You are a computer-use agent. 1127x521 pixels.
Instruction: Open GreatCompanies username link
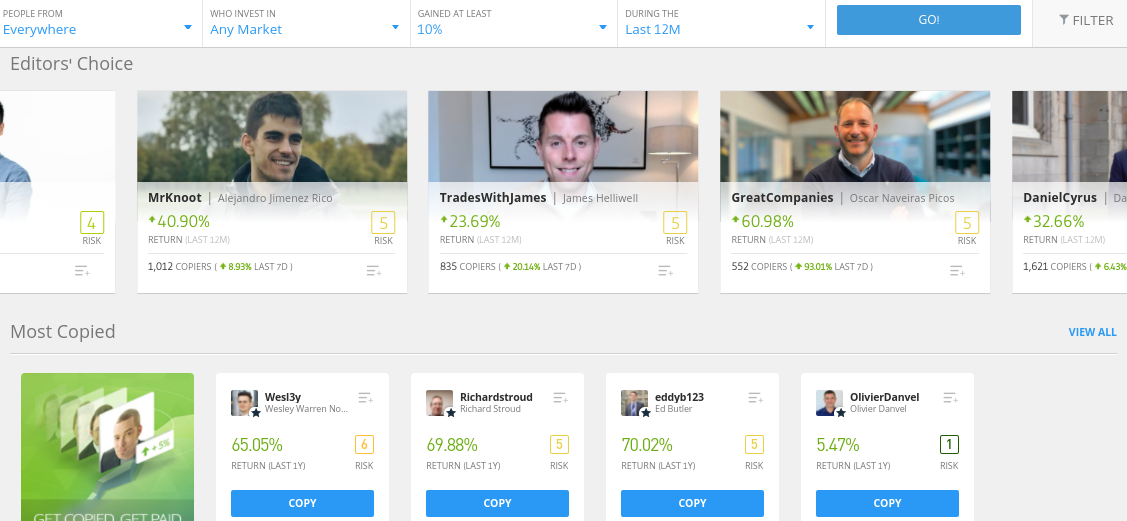click(782, 198)
